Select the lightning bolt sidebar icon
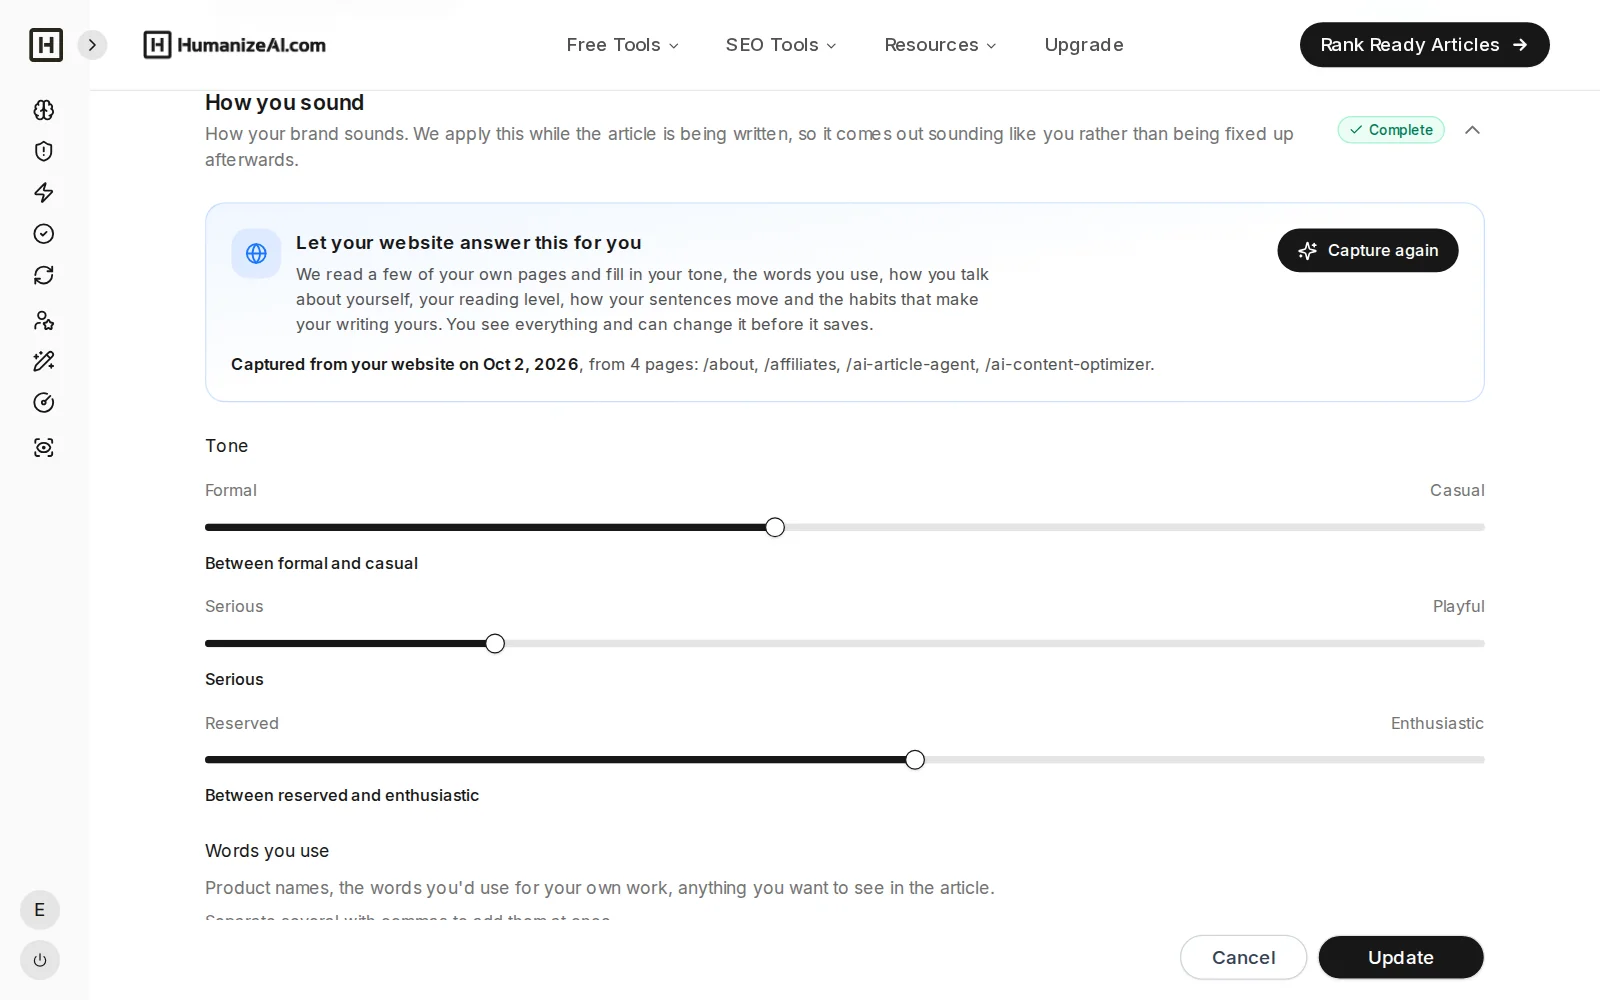Image resolution: width=1600 pixels, height=1000 pixels. click(x=44, y=193)
